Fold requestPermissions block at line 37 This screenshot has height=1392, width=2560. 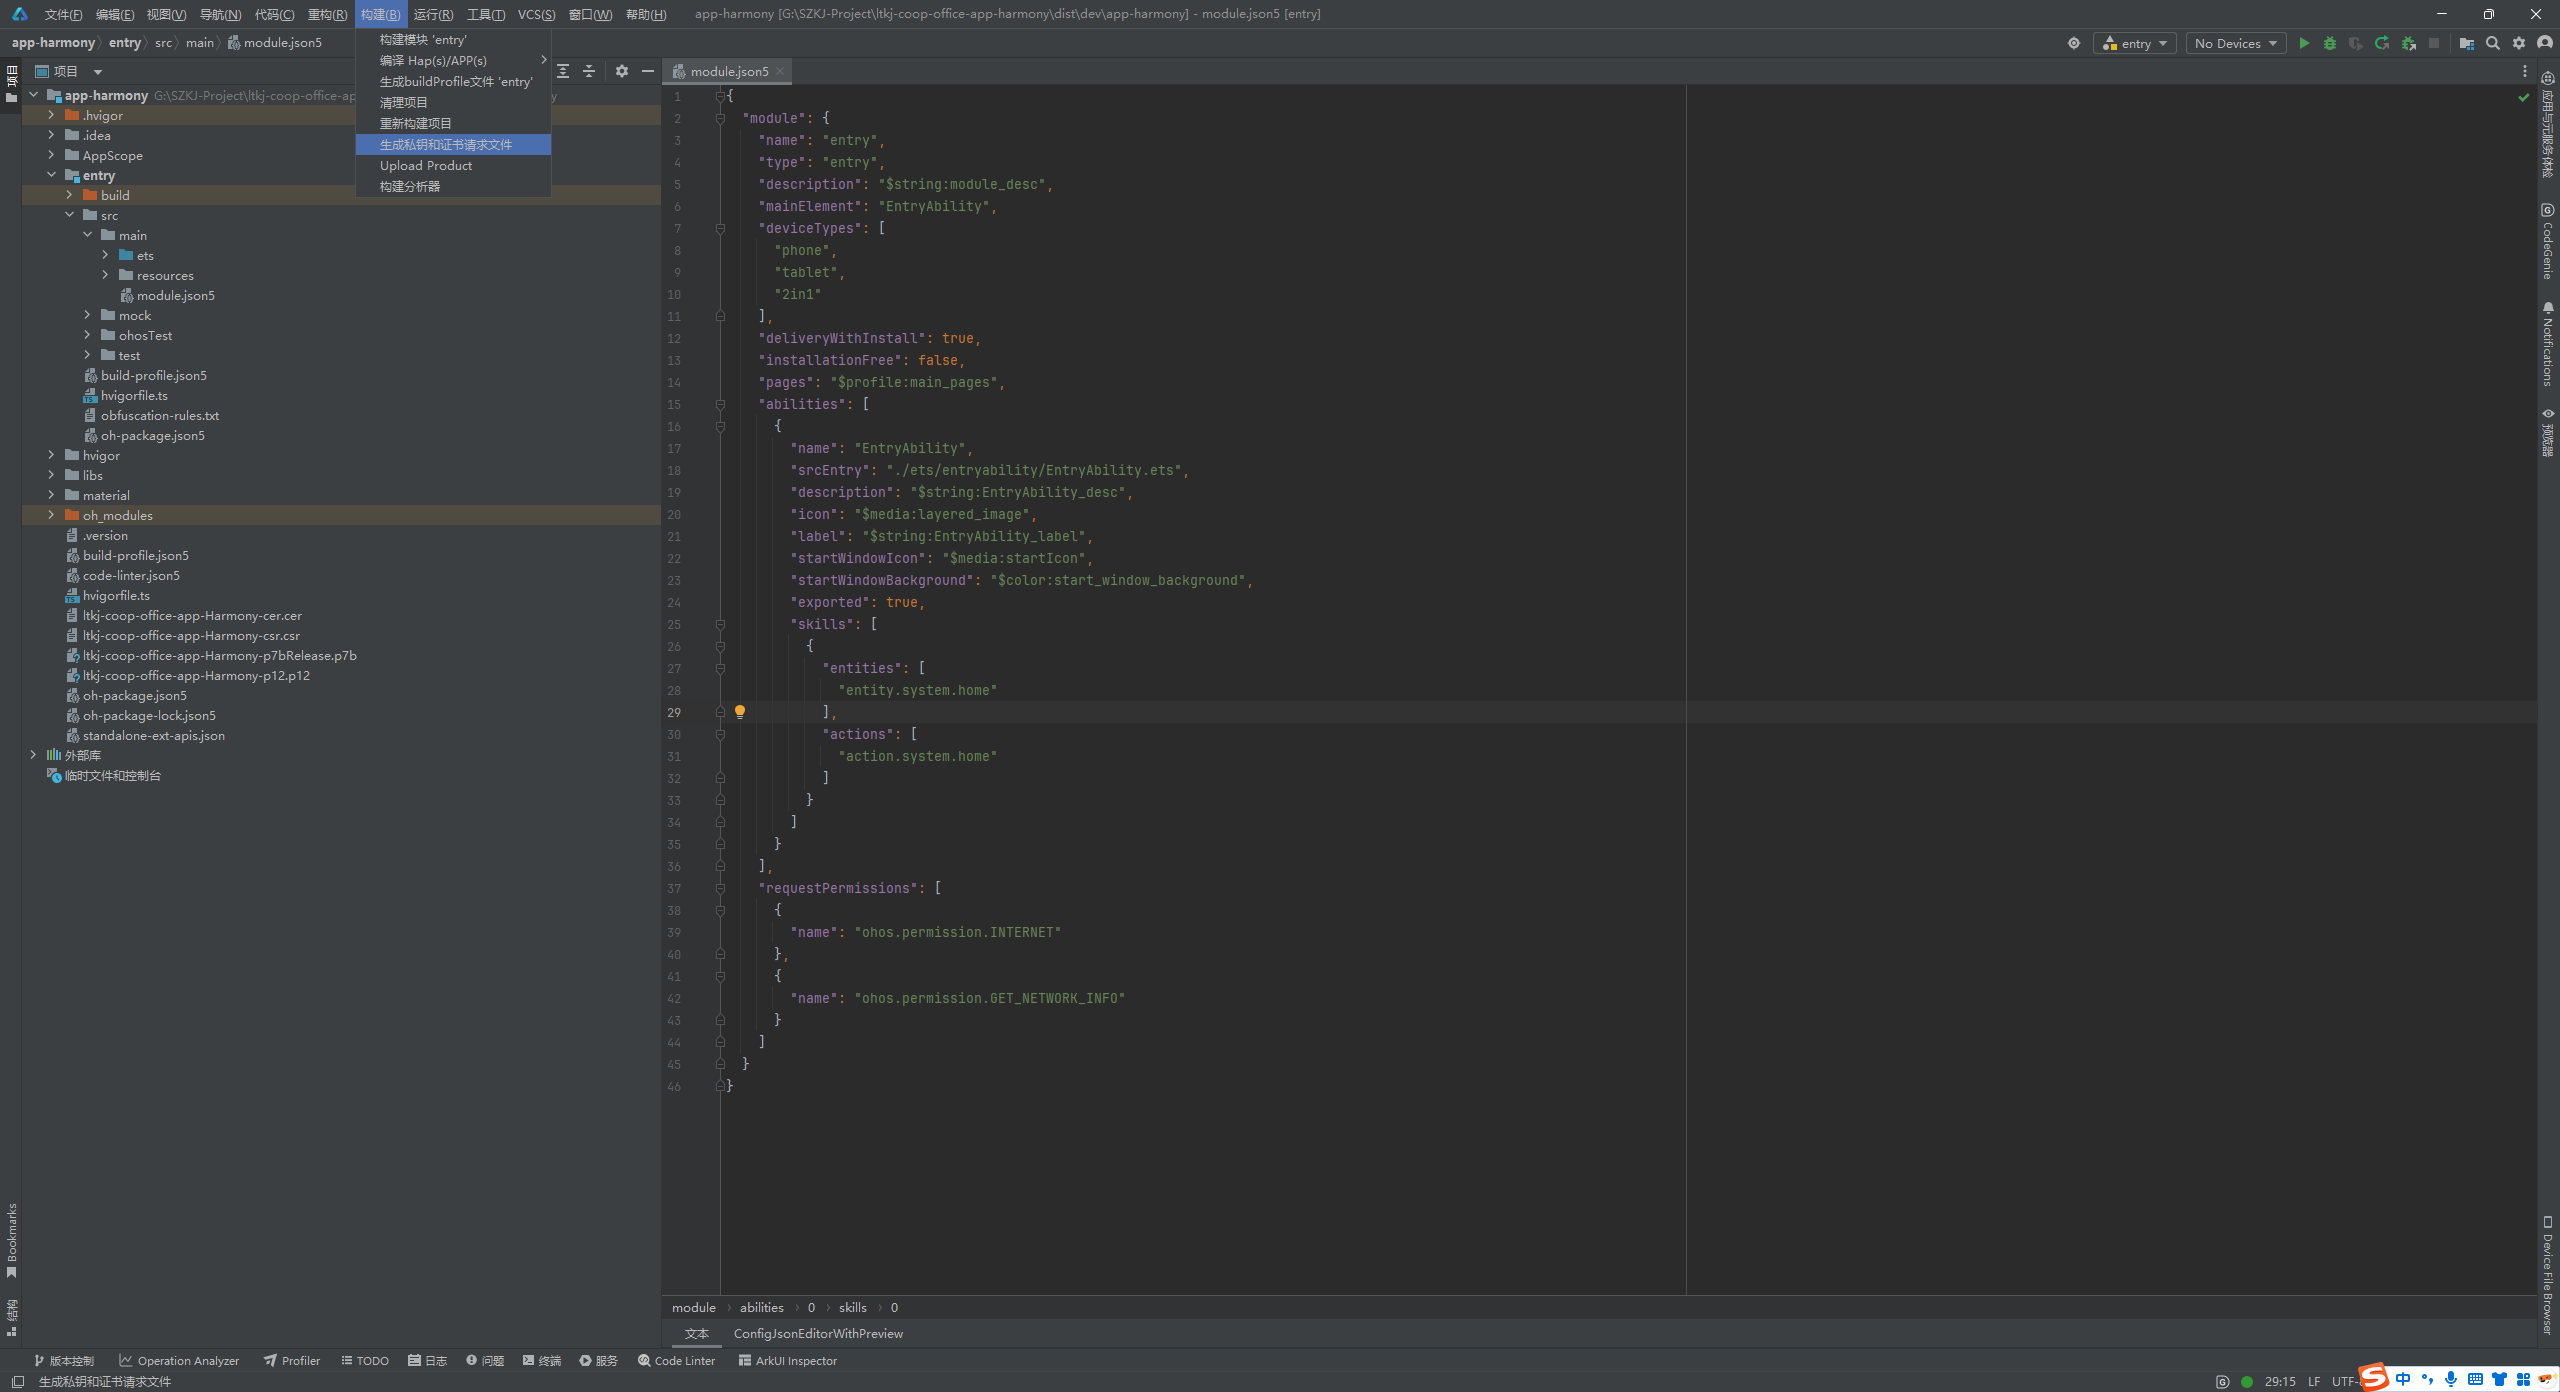(720, 888)
